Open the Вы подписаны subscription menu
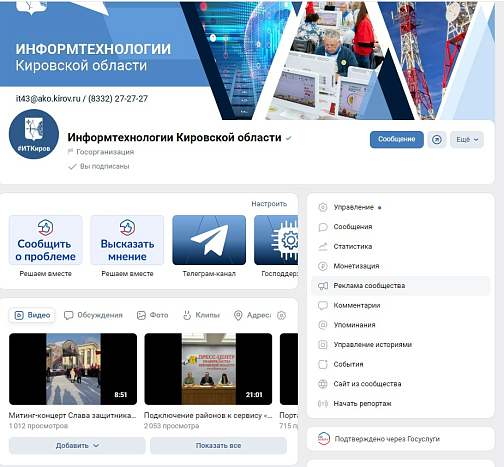Viewport: 504px width, 467px height. coord(99,166)
